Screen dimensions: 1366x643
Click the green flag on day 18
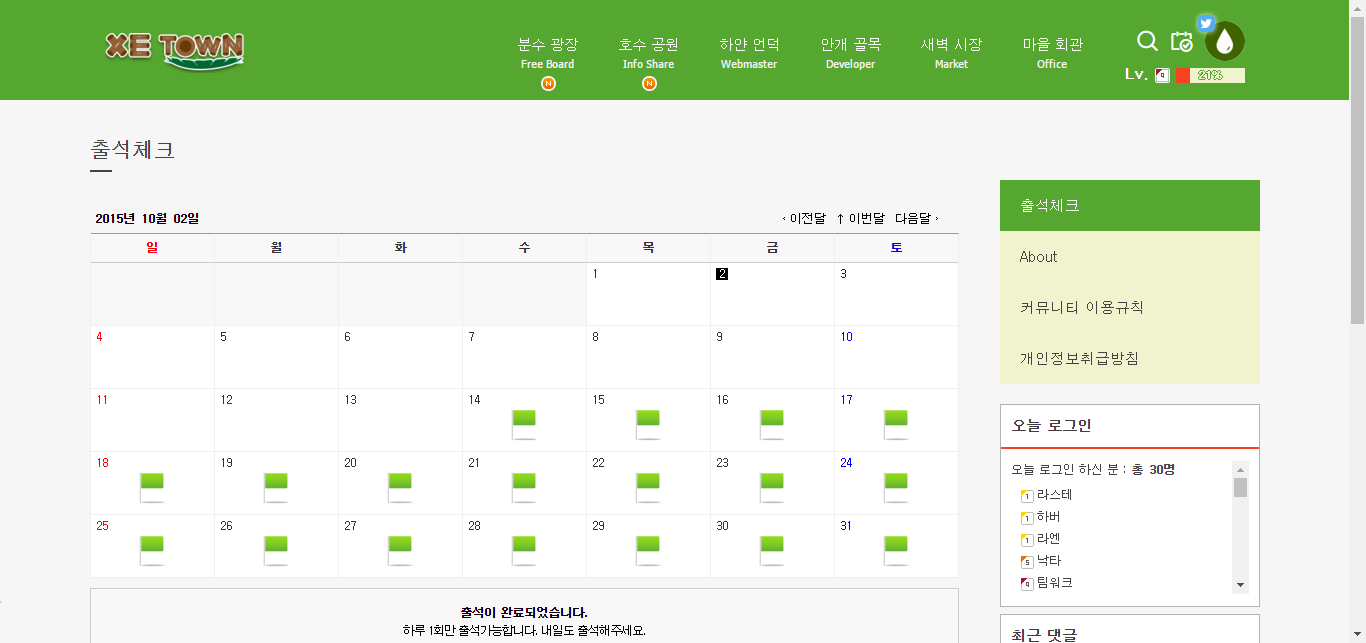(x=152, y=487)
